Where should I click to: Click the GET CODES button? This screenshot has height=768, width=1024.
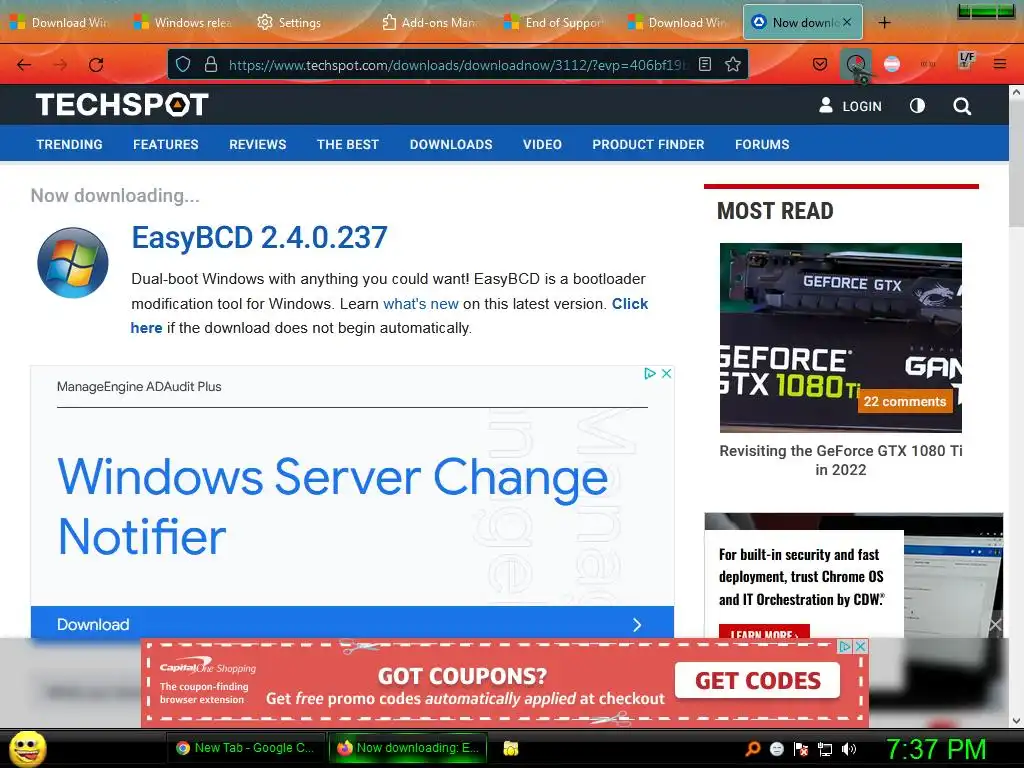click(758, 680)
